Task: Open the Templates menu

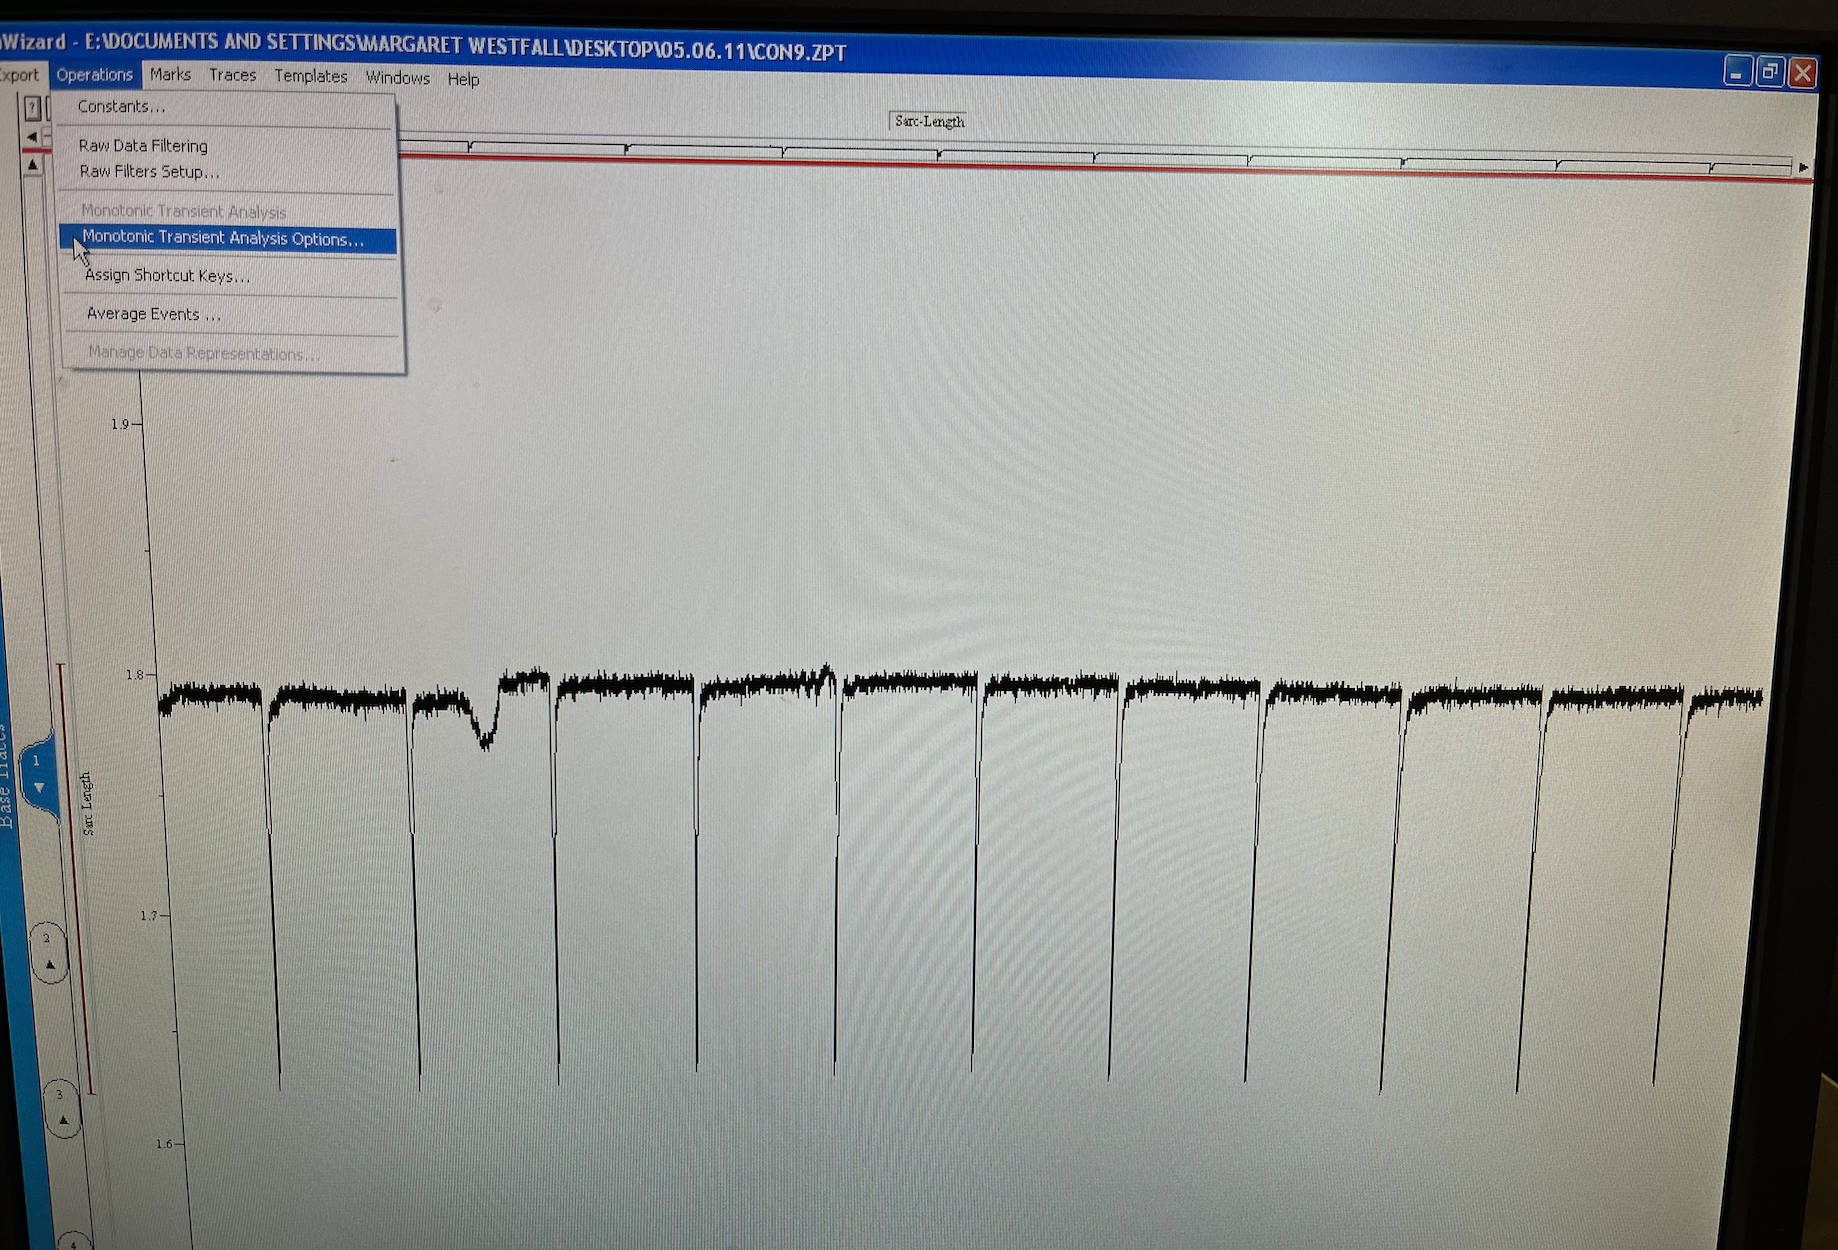Action: (x=311, y=76)
